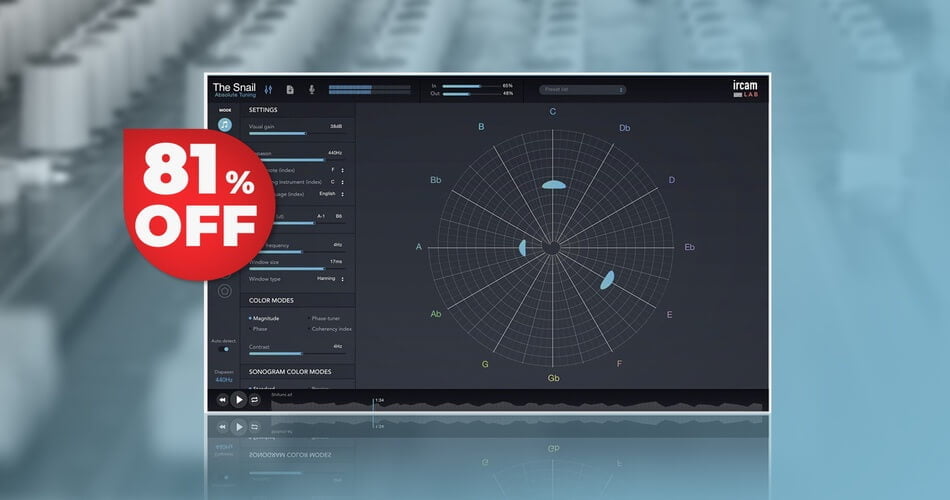This screenshot has width=950, height=500.
Task: Open the Window type Hanning dropdown
Action: pos(330,279)
